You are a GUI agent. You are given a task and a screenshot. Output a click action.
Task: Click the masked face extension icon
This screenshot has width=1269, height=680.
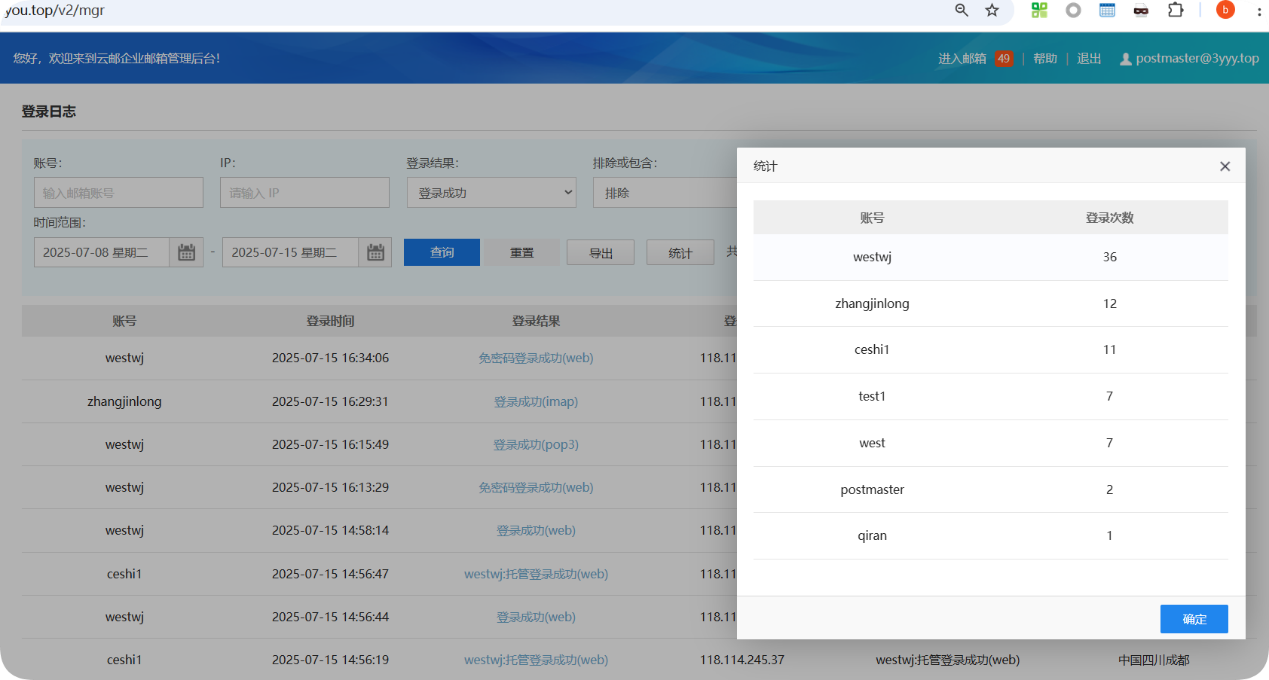[x=1141, y=10]
